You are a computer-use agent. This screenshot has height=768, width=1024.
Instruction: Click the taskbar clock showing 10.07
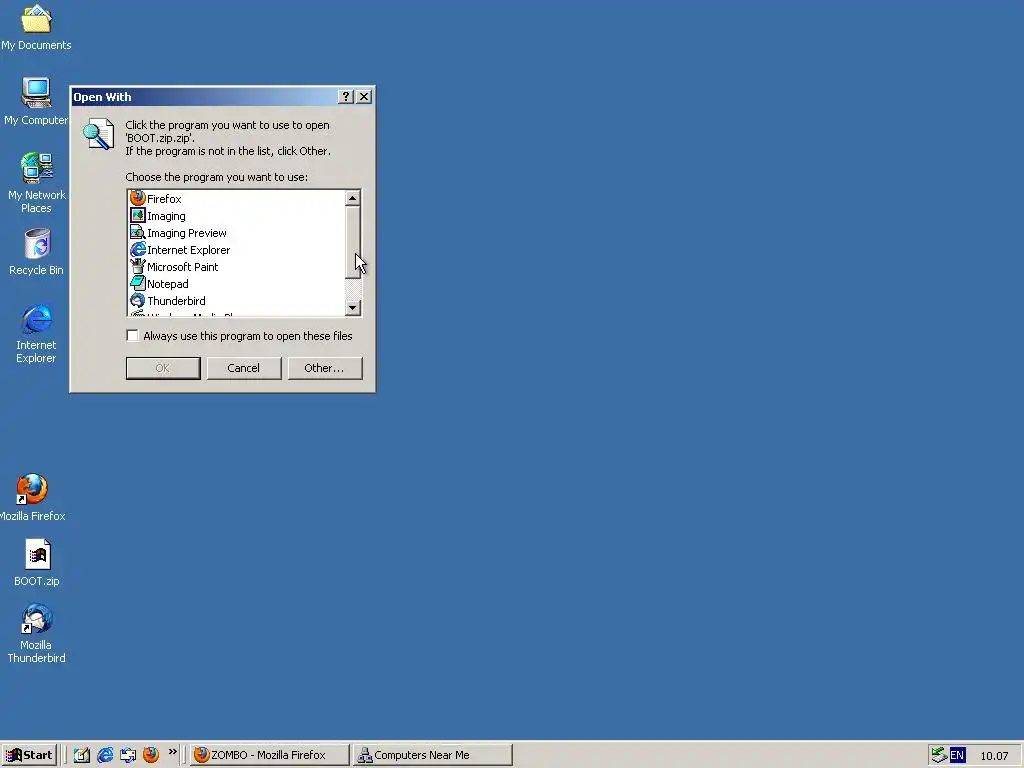pos(994,756)
